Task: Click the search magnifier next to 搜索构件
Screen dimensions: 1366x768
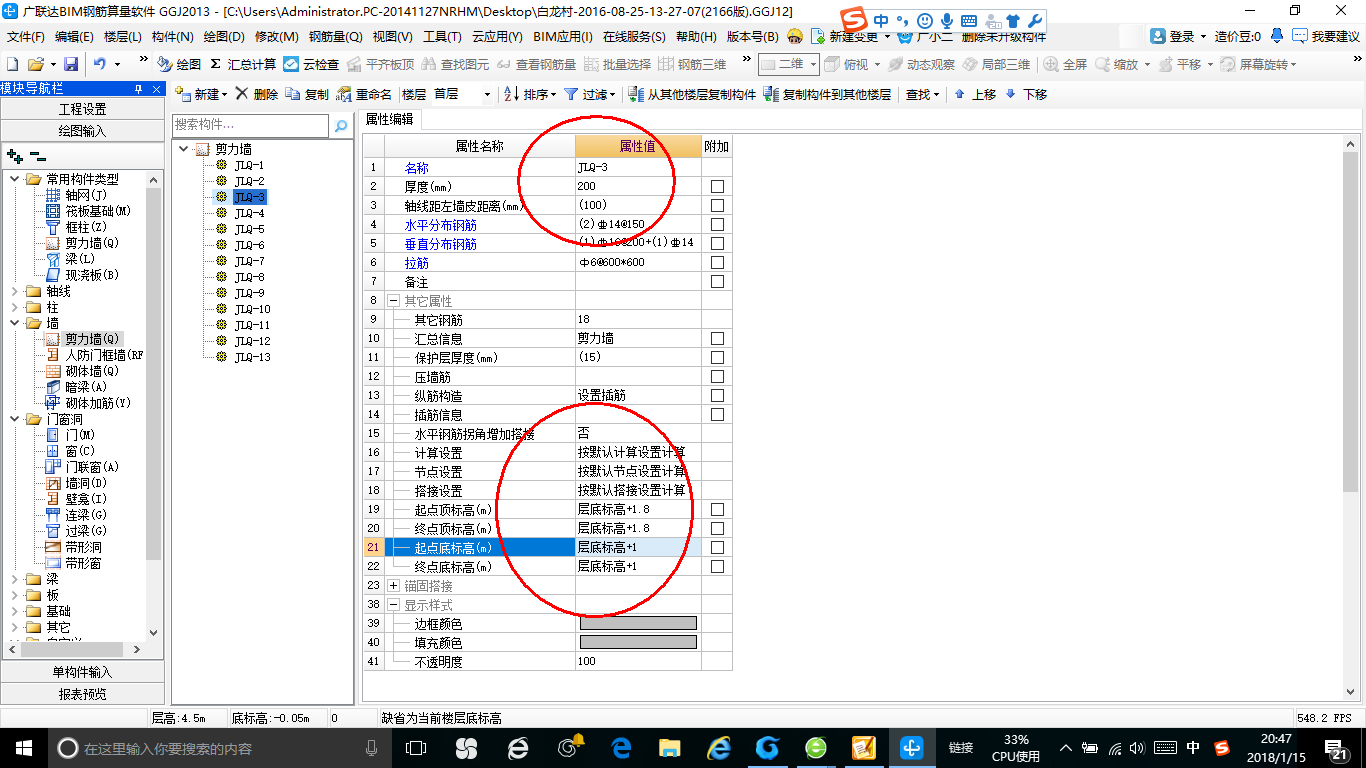Action: point(341,126)
